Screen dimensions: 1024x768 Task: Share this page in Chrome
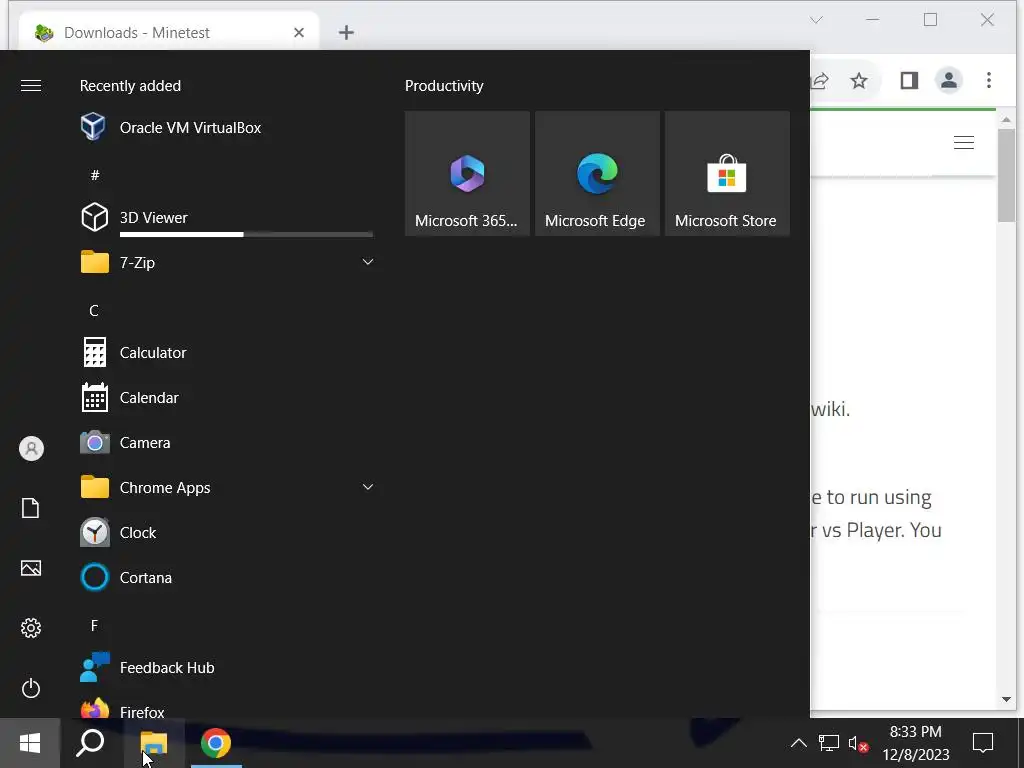coord(819,80)
